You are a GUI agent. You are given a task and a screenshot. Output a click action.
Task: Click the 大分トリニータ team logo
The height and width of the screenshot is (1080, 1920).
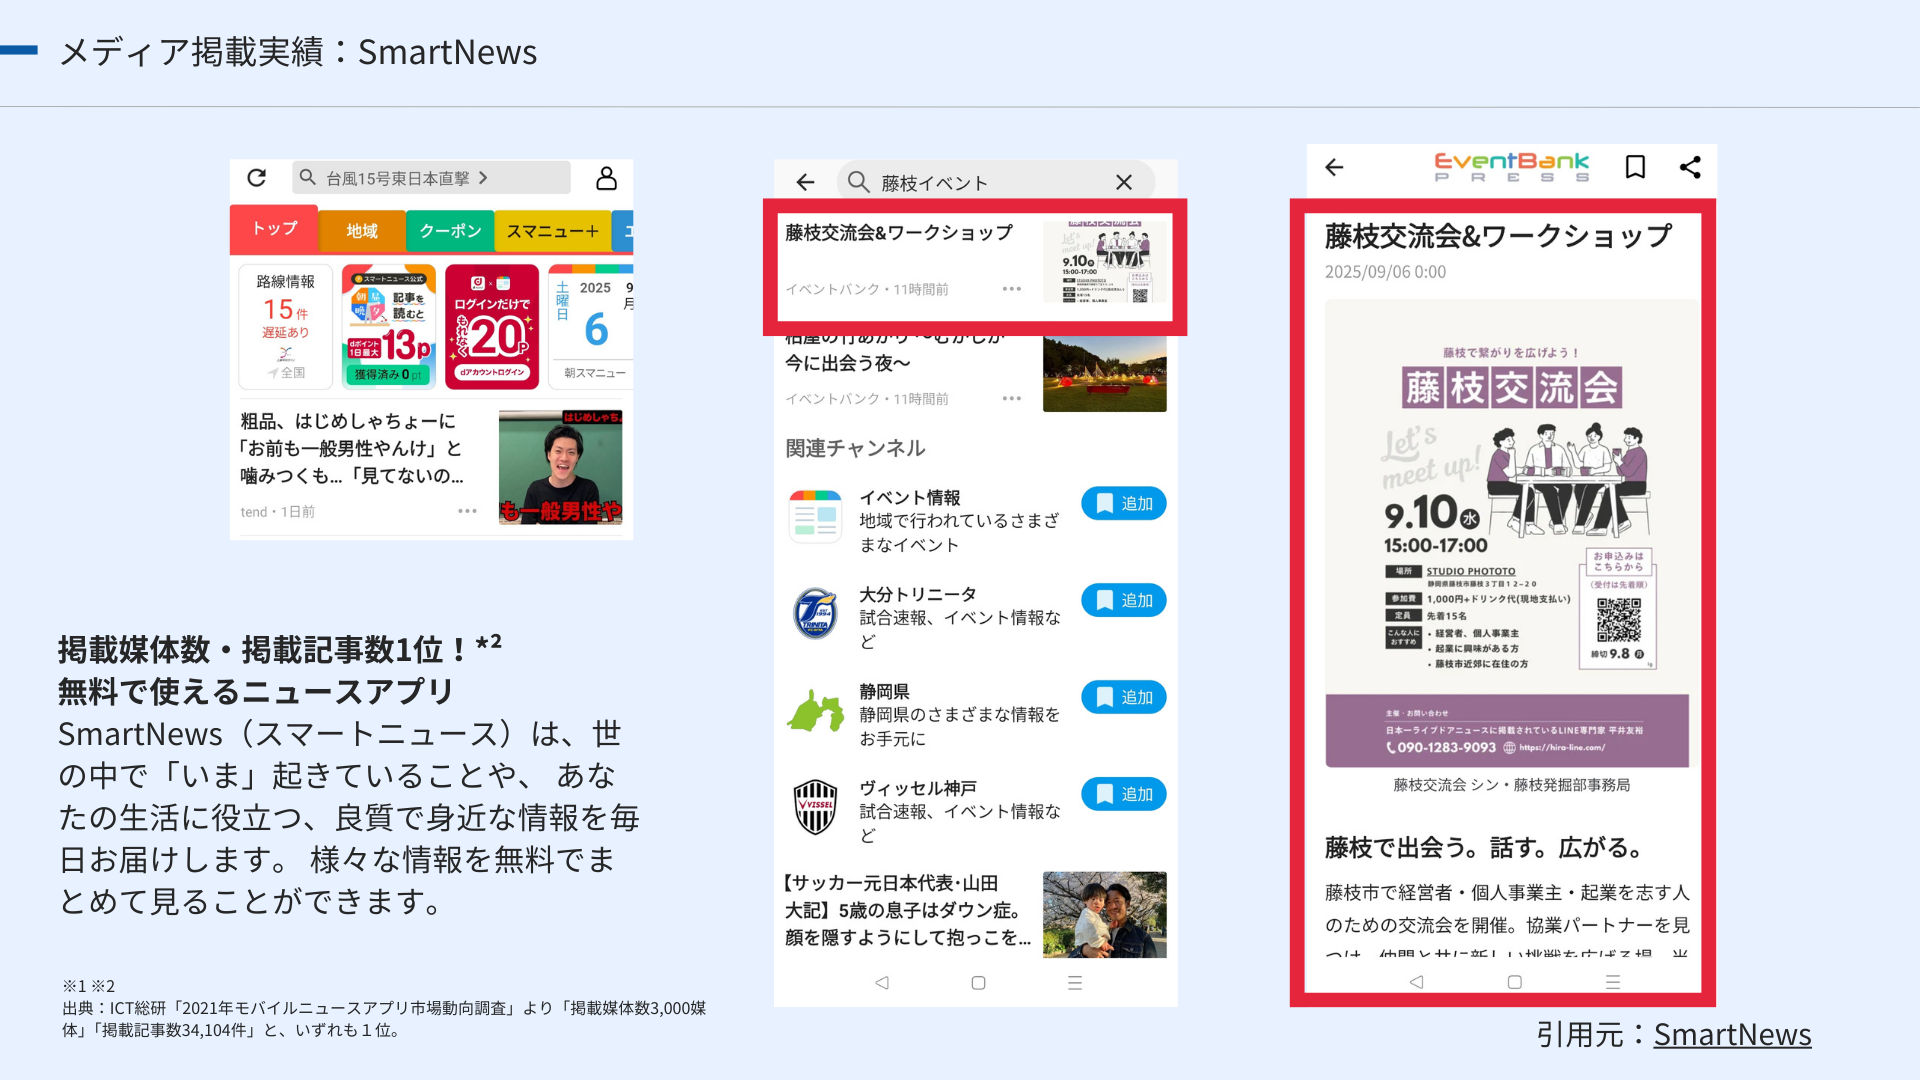coord(815,613)
